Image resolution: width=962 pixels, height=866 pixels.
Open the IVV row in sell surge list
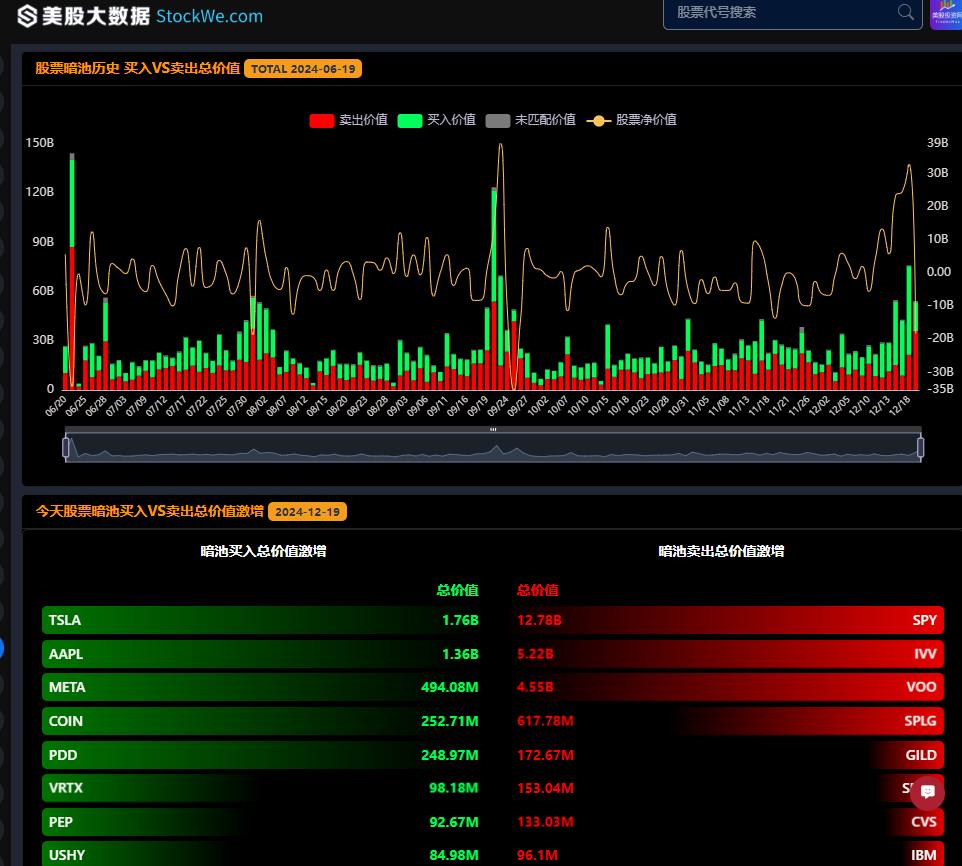click(728, 654)
